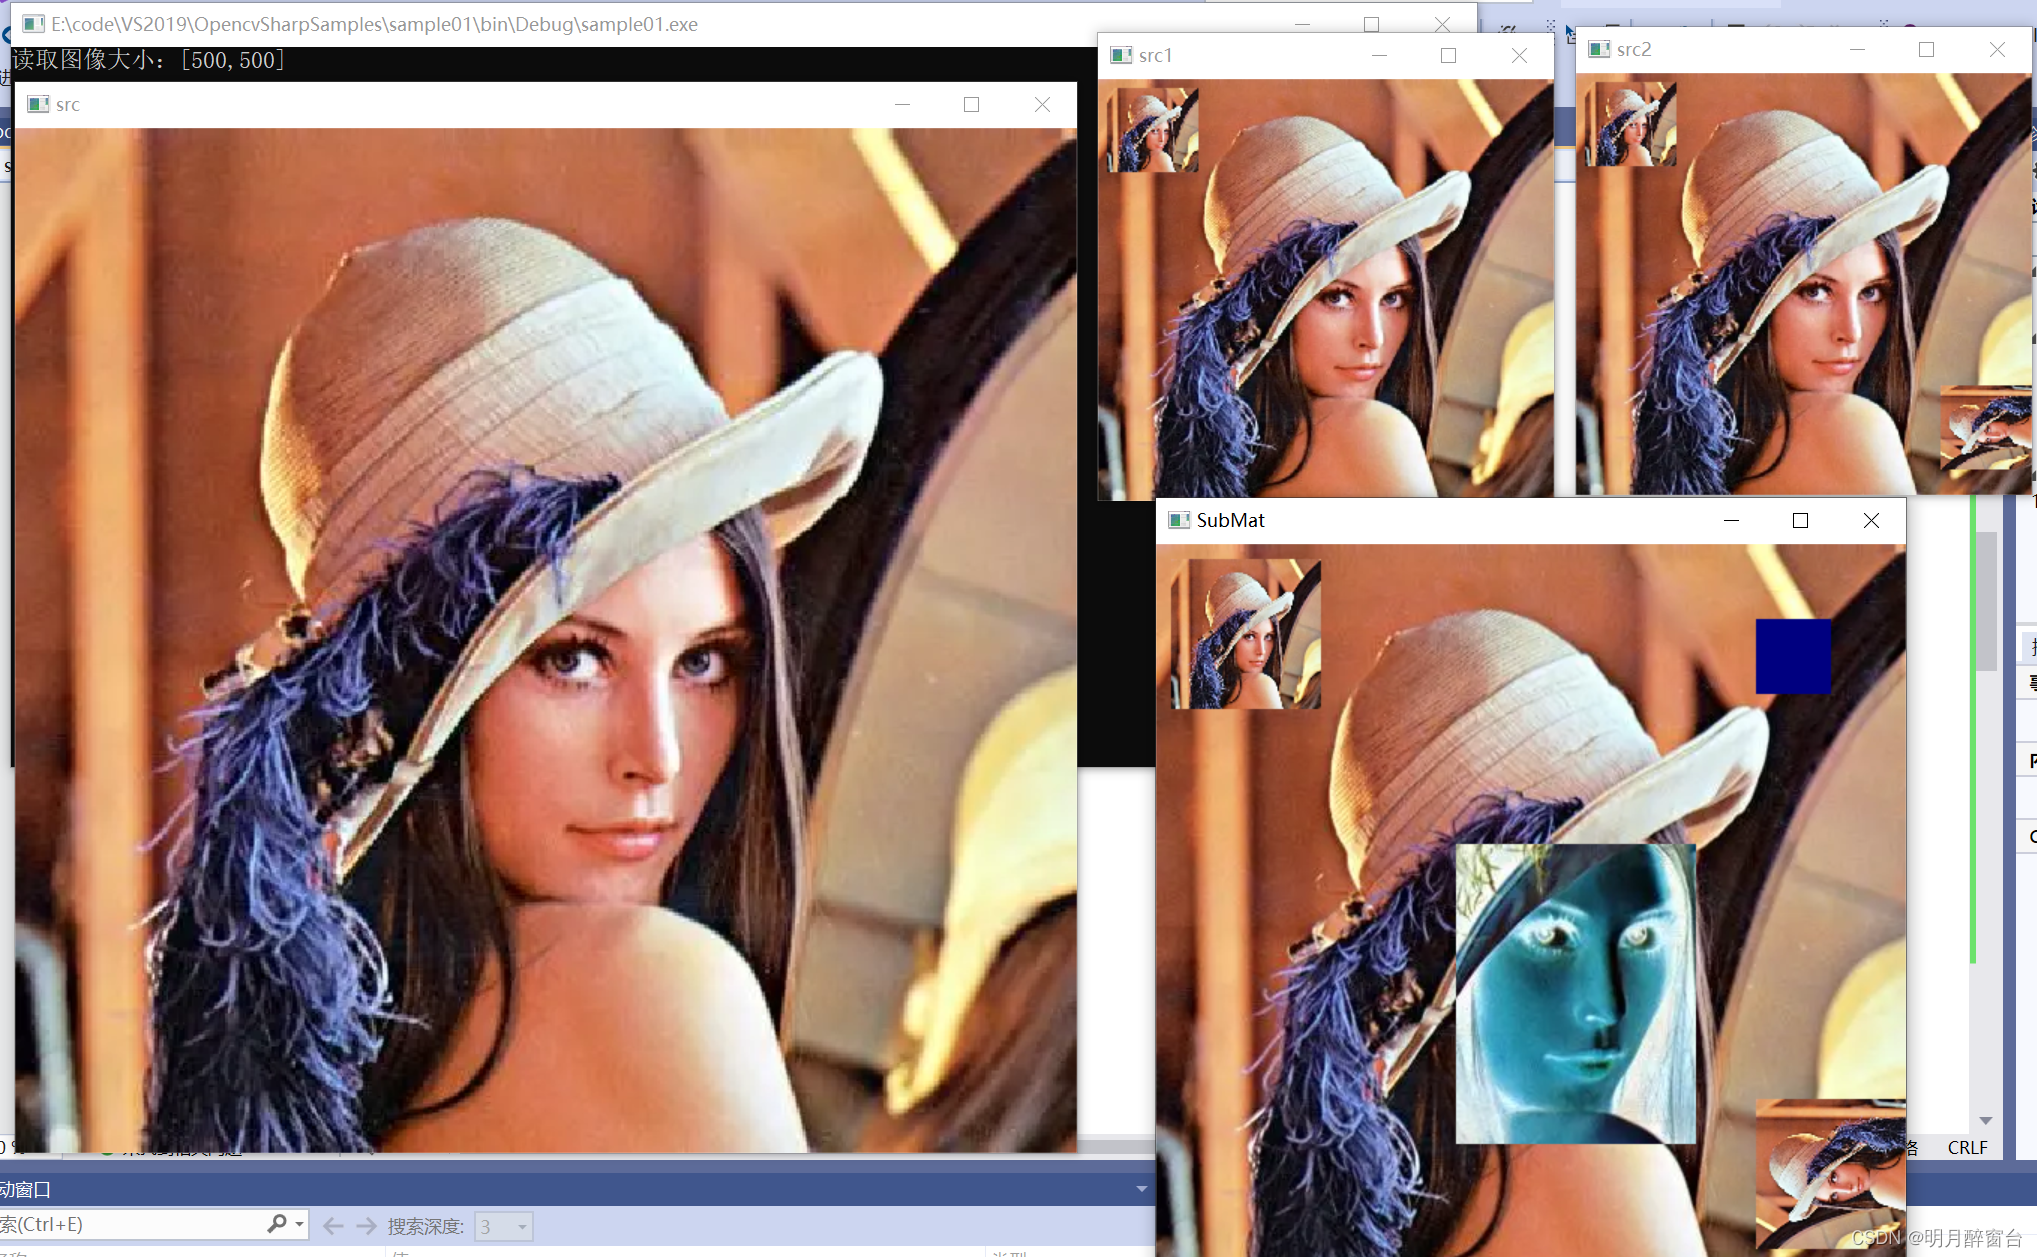
Task: Maximize the src2 window
Action: pos(1926,49)
